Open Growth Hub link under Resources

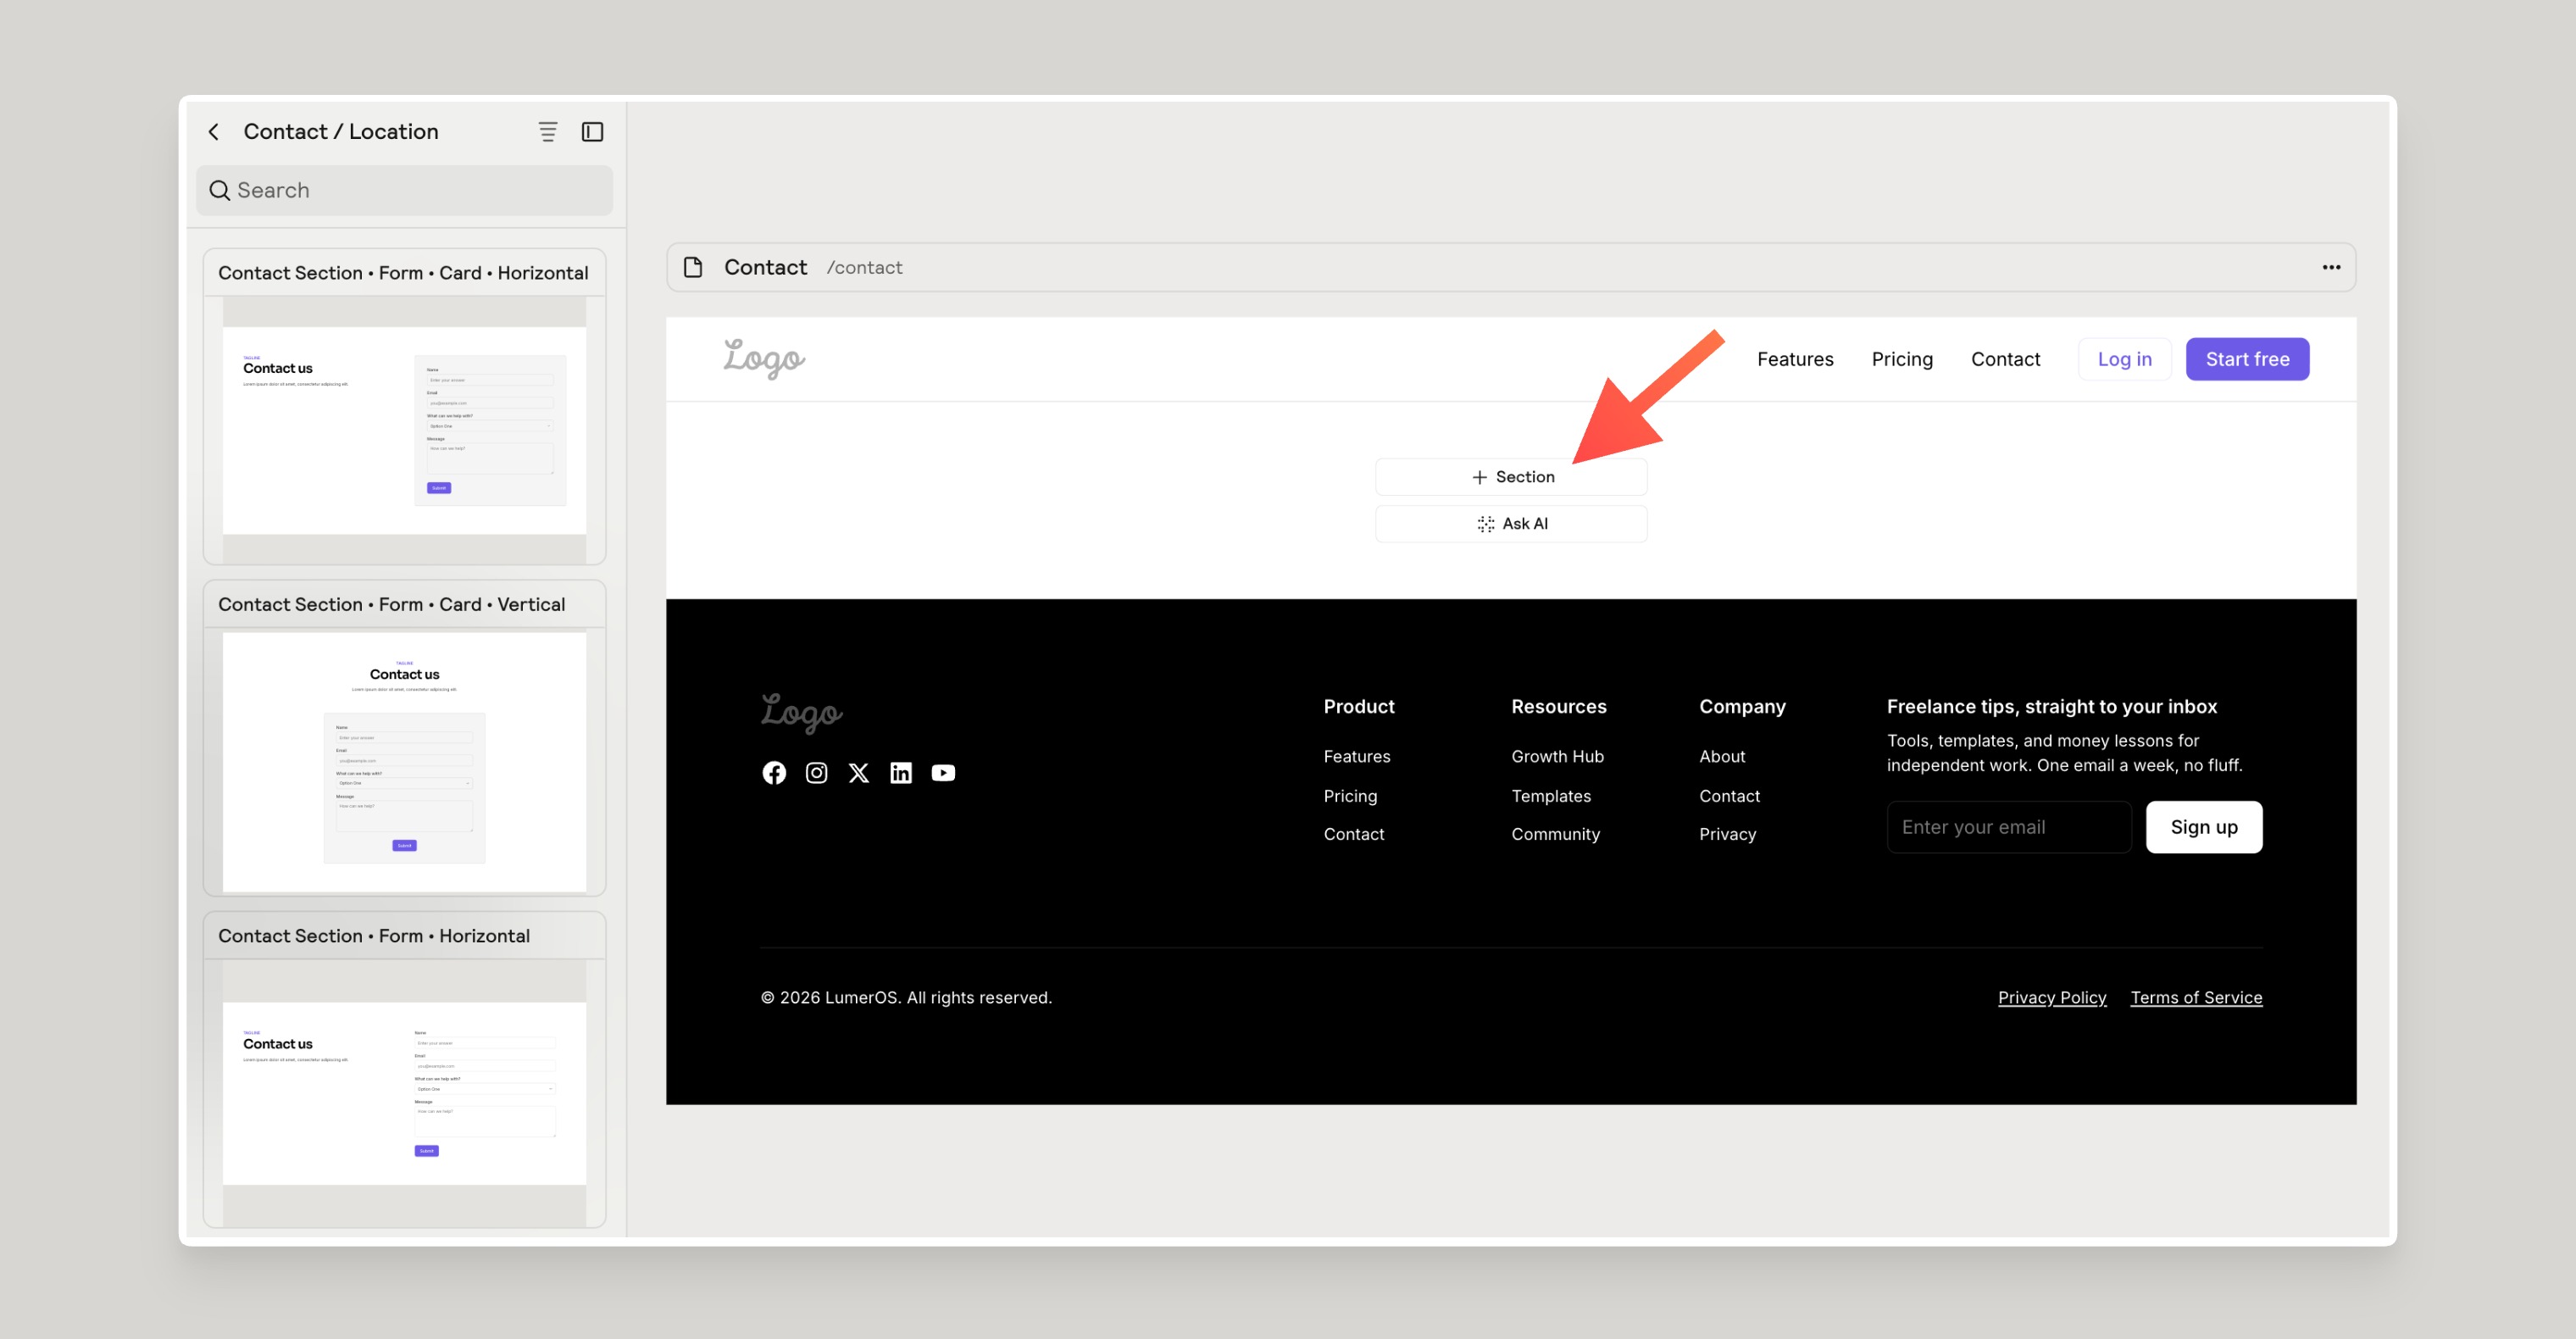[x=1557, y=757]
